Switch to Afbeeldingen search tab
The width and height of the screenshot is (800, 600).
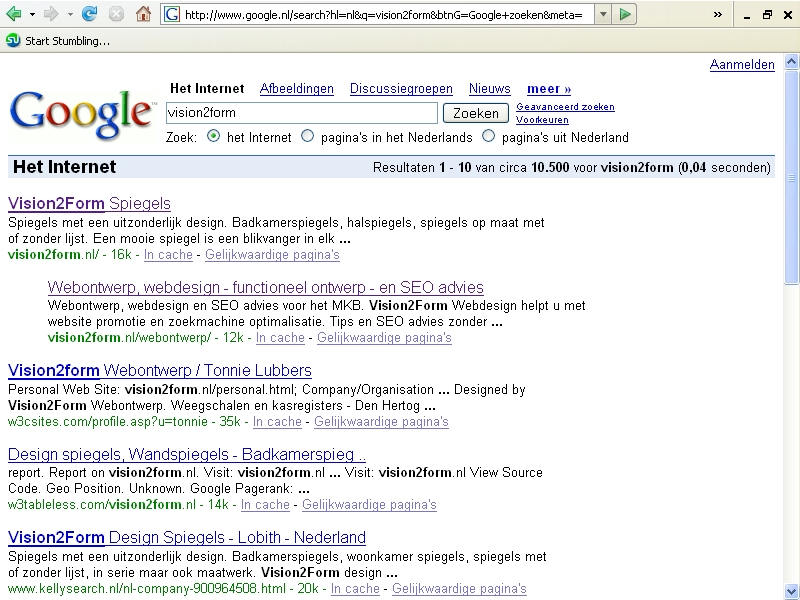[296, 89]
